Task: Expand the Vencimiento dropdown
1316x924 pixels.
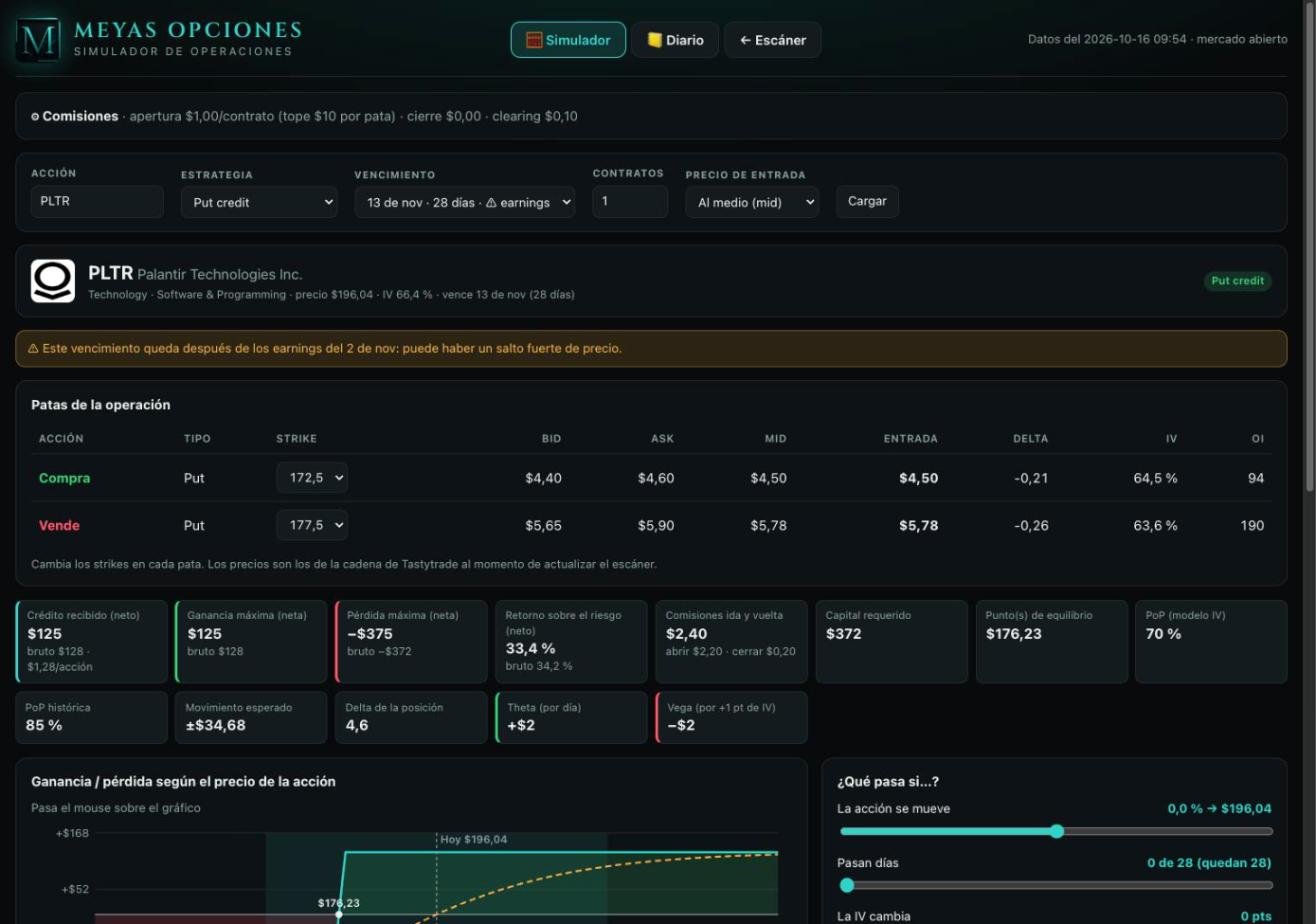Action: click(465, 202)
